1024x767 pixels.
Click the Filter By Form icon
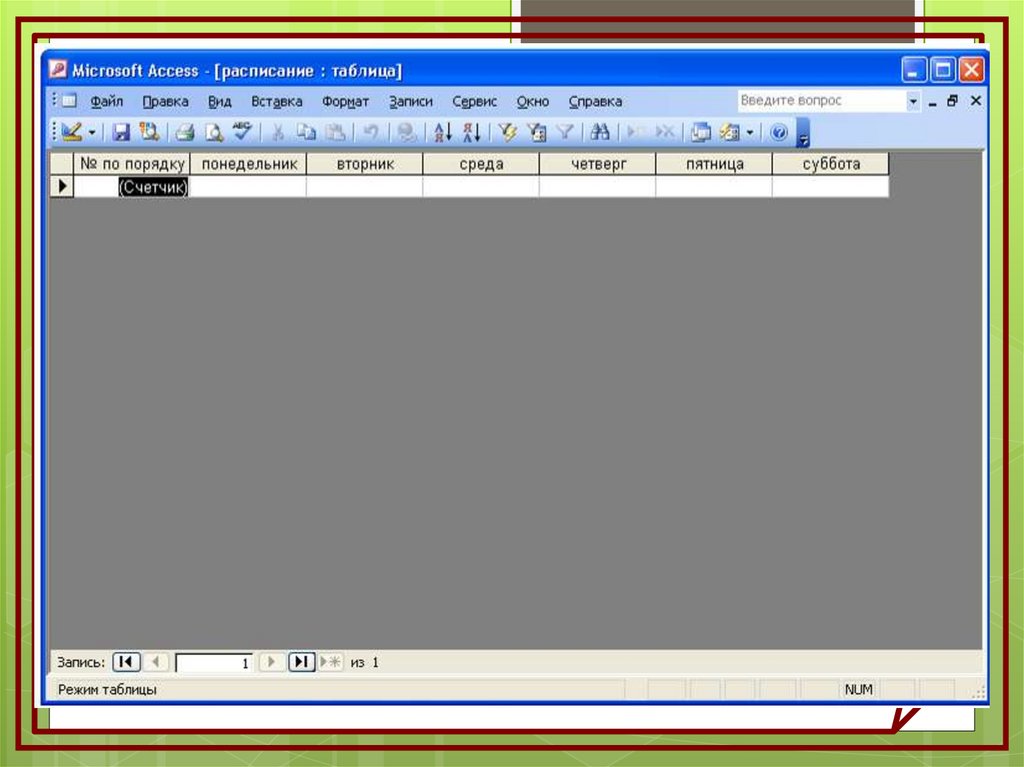pyautogui.click(x=537, y=133)
